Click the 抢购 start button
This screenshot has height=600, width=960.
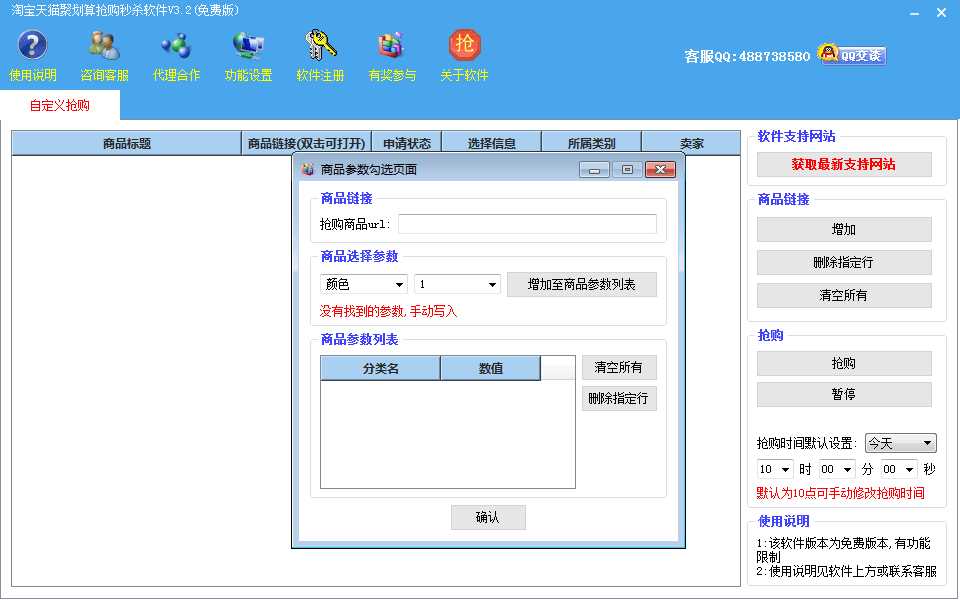(843, 363)
